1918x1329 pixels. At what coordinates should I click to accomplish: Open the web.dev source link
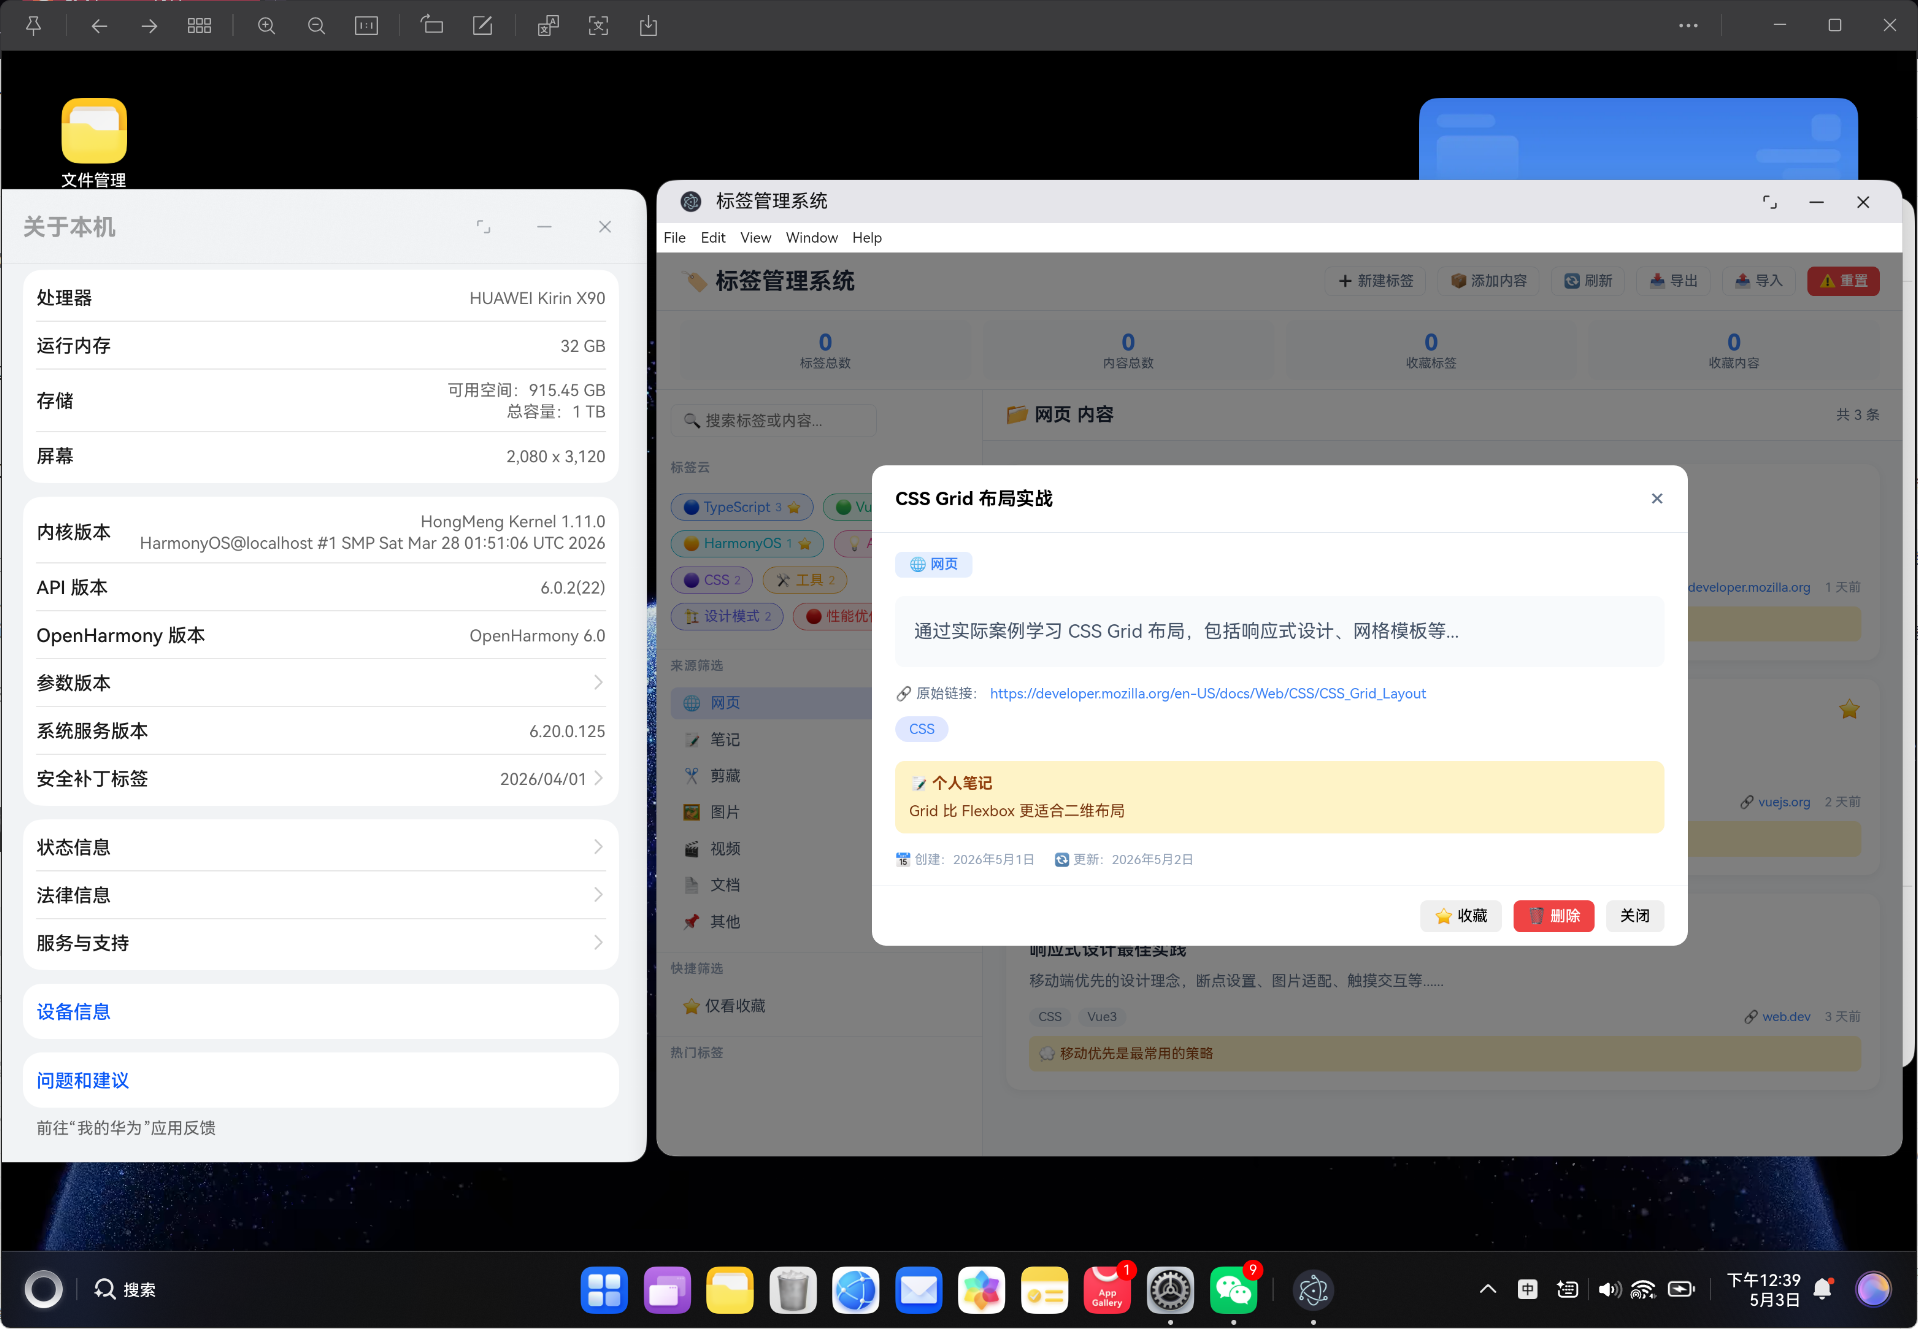[x=1785, y=1016]
